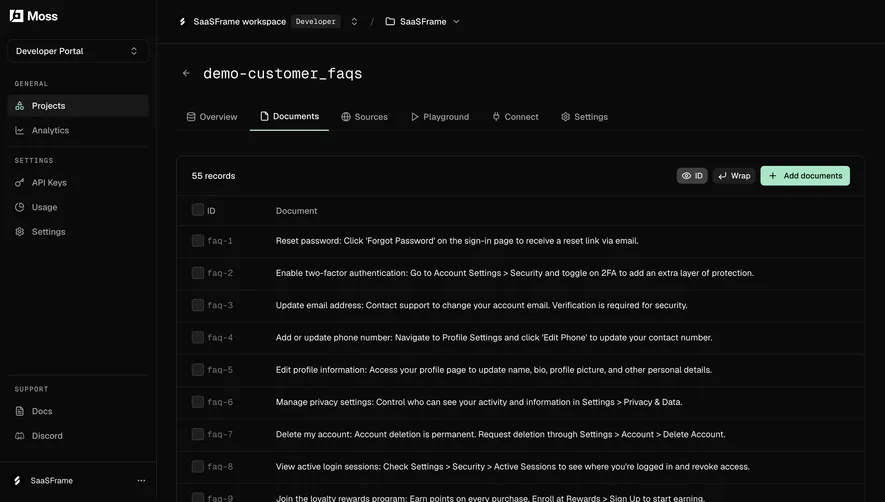Switch to the Sources tab
This screenshot has height=502, width=885.
365,117
